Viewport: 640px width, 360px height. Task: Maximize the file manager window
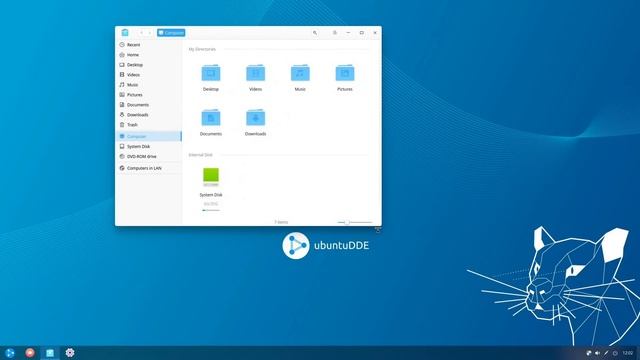pos(362,33)
